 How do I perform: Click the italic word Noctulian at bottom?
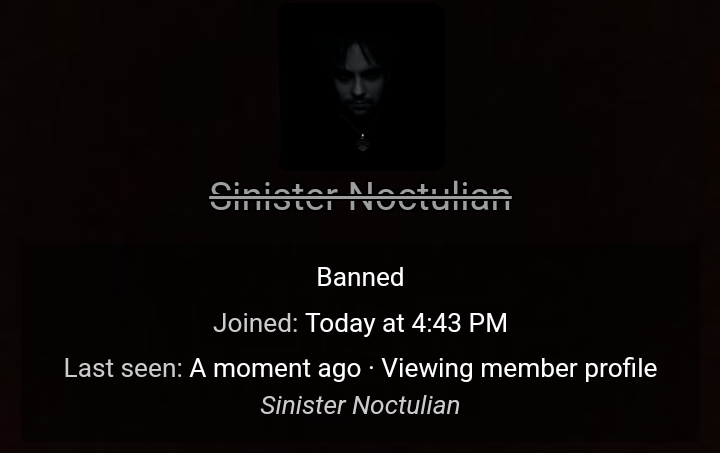[x=406, y=405]
